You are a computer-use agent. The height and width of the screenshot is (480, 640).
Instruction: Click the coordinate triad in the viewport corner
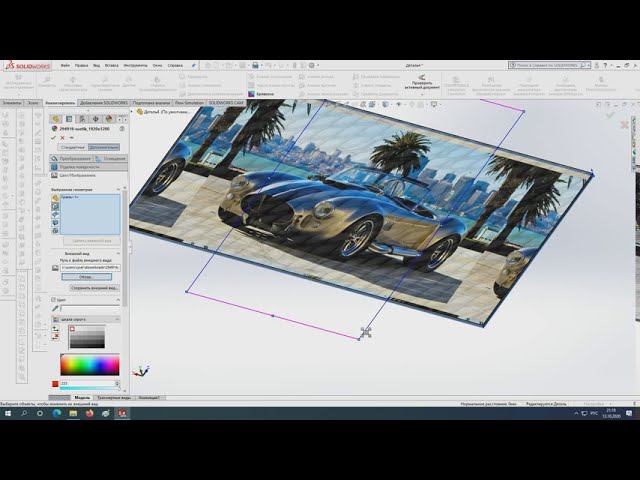(x=141, y=371)
